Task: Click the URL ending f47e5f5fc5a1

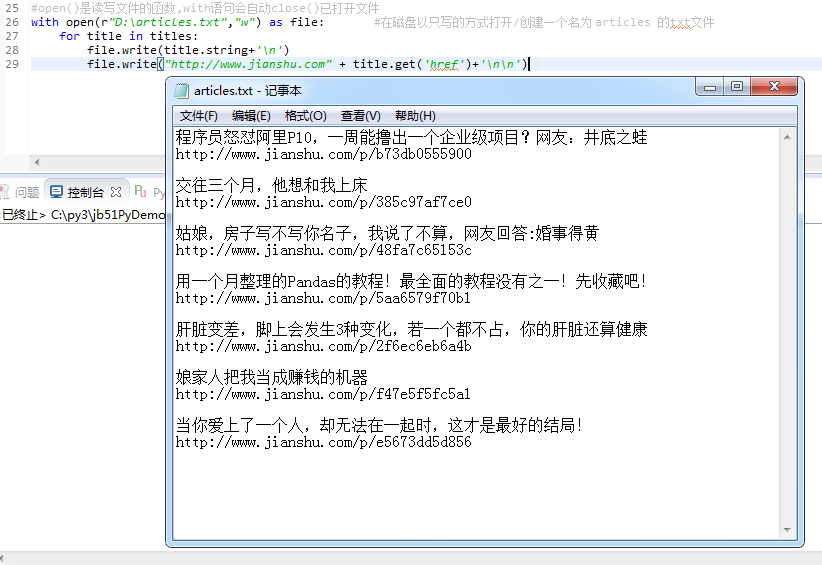Action: [x=323, y=394]
